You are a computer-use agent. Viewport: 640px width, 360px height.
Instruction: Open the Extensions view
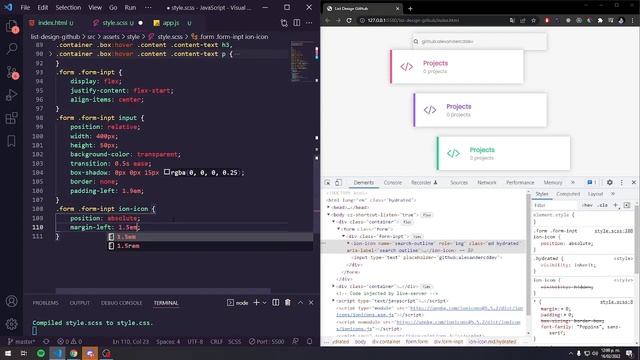(11, 118)
